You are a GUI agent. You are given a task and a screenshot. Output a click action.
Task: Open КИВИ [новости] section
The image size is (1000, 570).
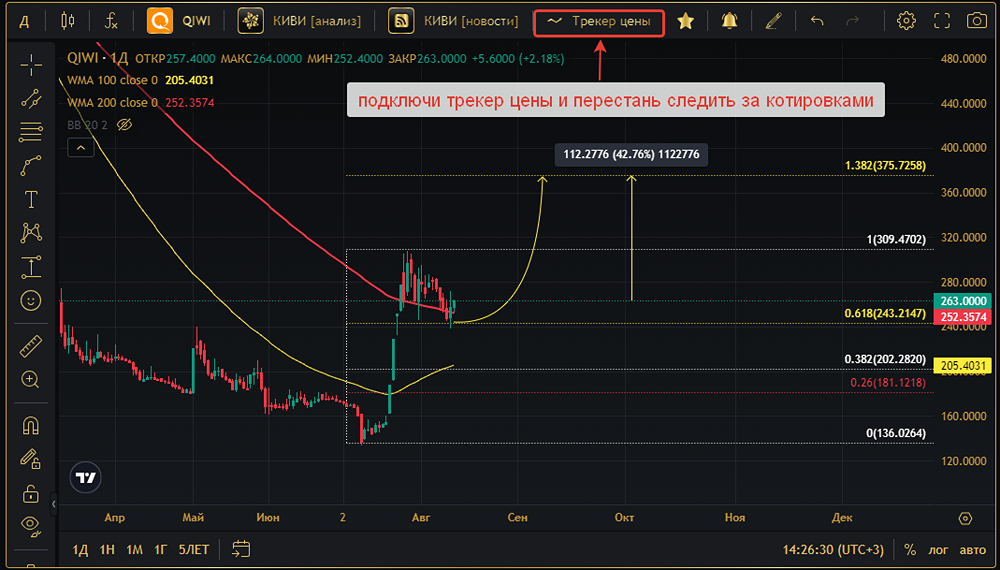pyautogui.click(x=455, y=21)
